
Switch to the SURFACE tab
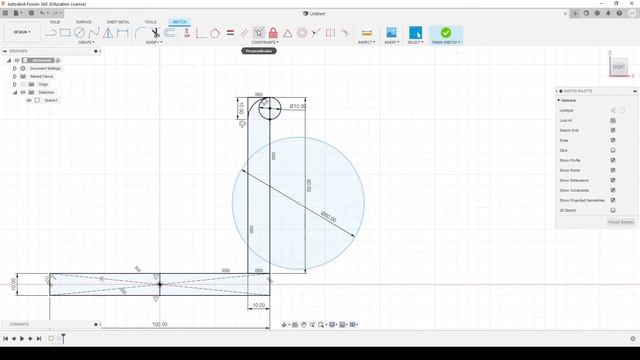[84, 22]
